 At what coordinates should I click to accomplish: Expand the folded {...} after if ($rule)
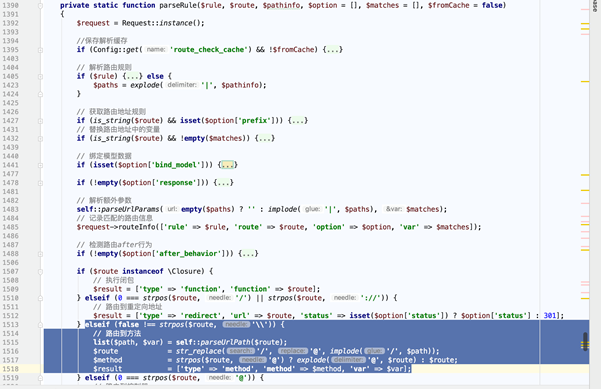pos(133,76)
